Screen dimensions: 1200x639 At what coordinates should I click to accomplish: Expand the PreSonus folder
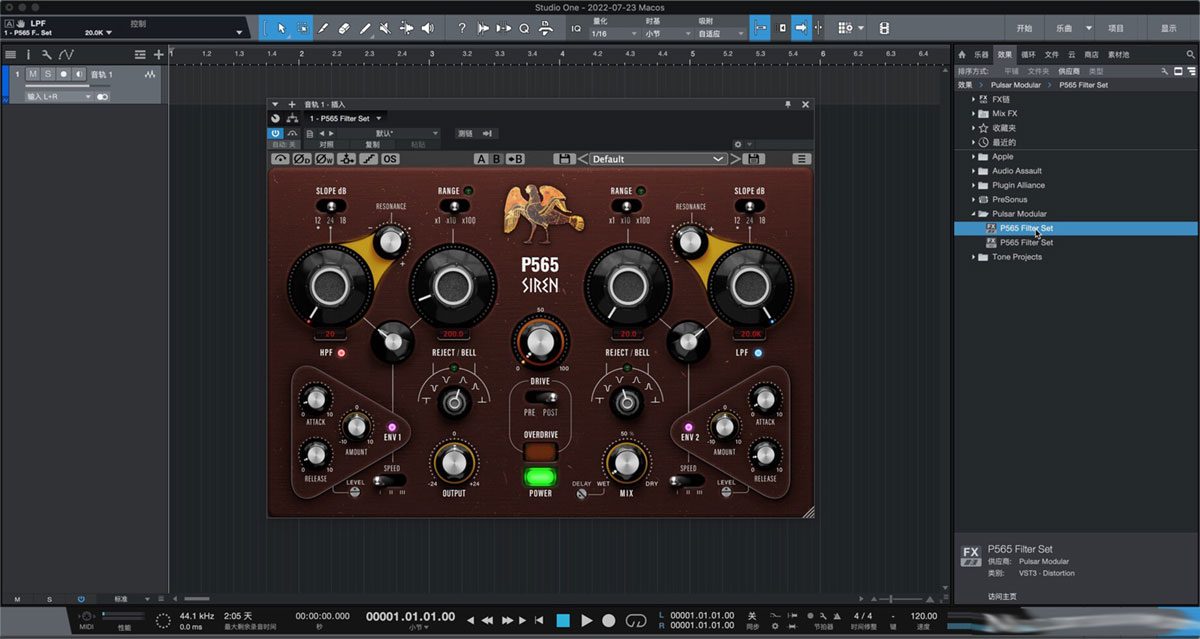974,199
